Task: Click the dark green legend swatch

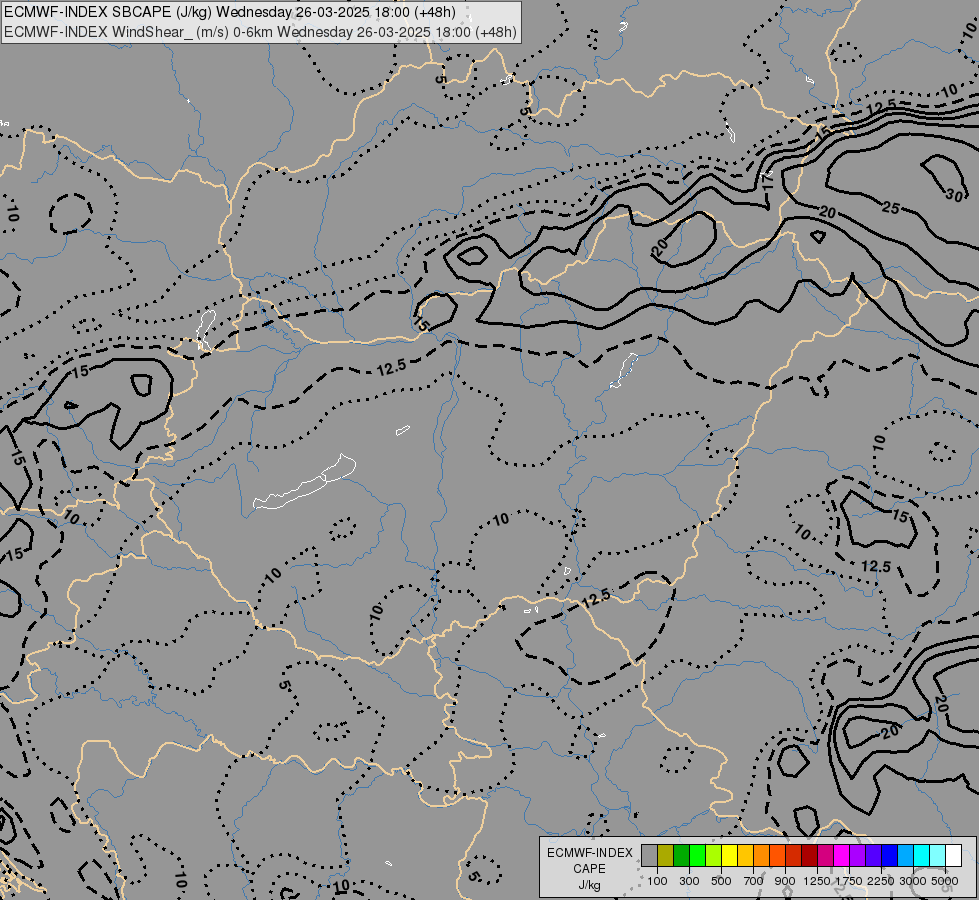Action: (681, 855)
